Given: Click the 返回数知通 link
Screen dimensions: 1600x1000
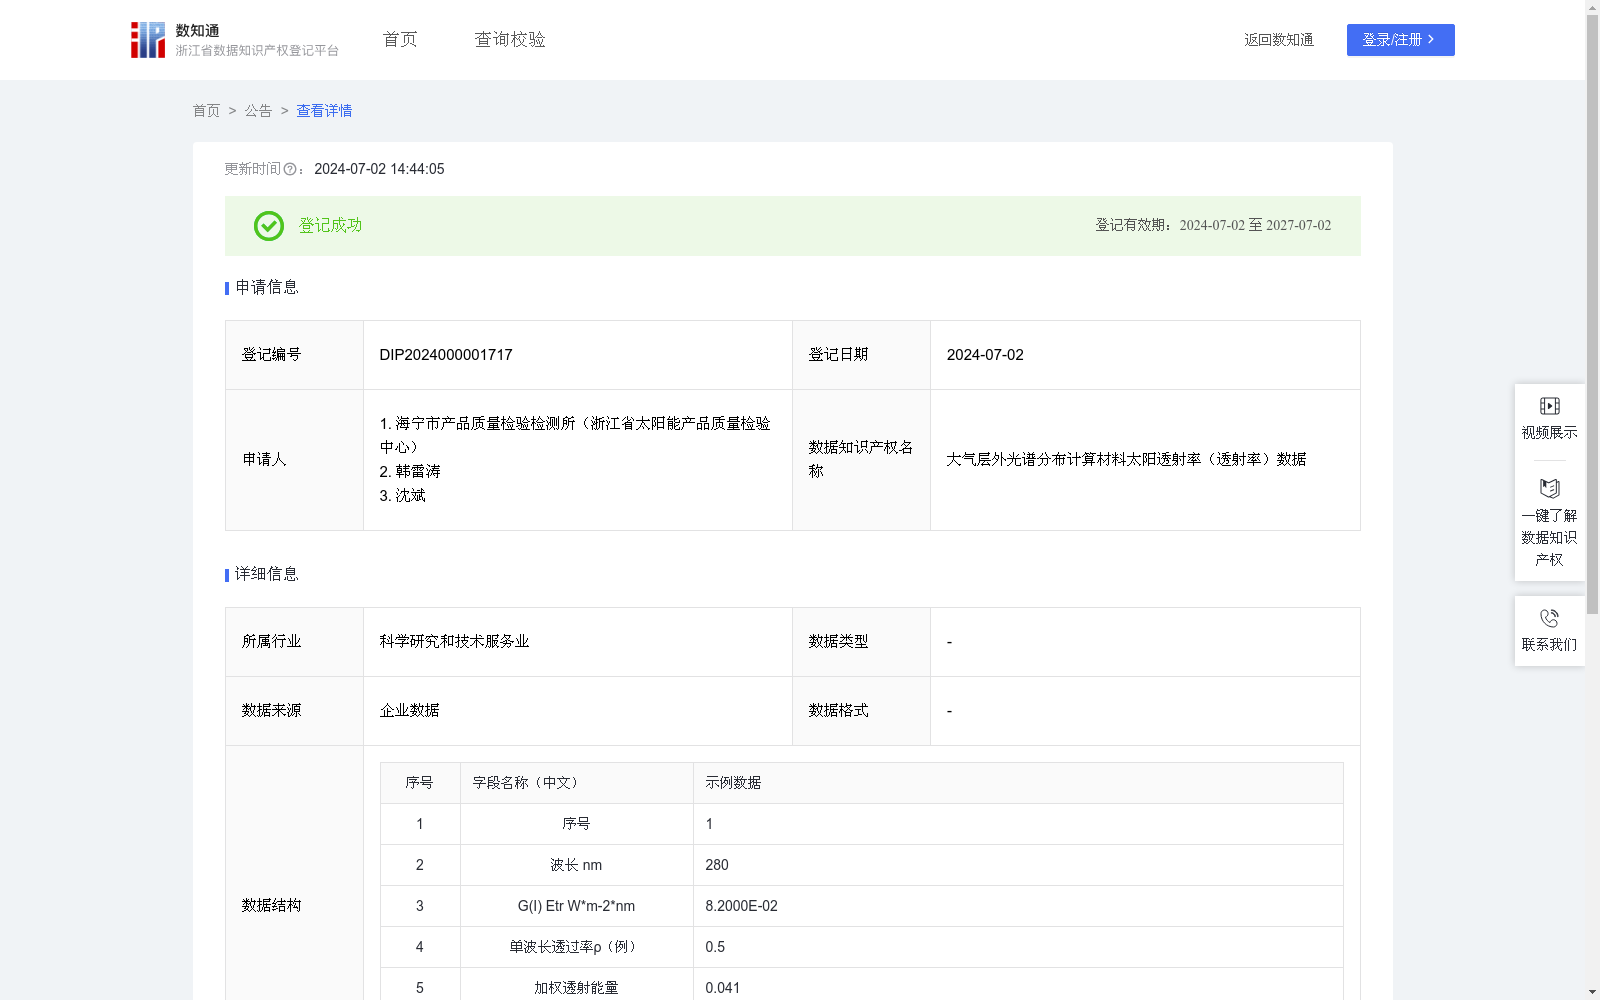Looking at the screenshot, I should coord(1279,40).
